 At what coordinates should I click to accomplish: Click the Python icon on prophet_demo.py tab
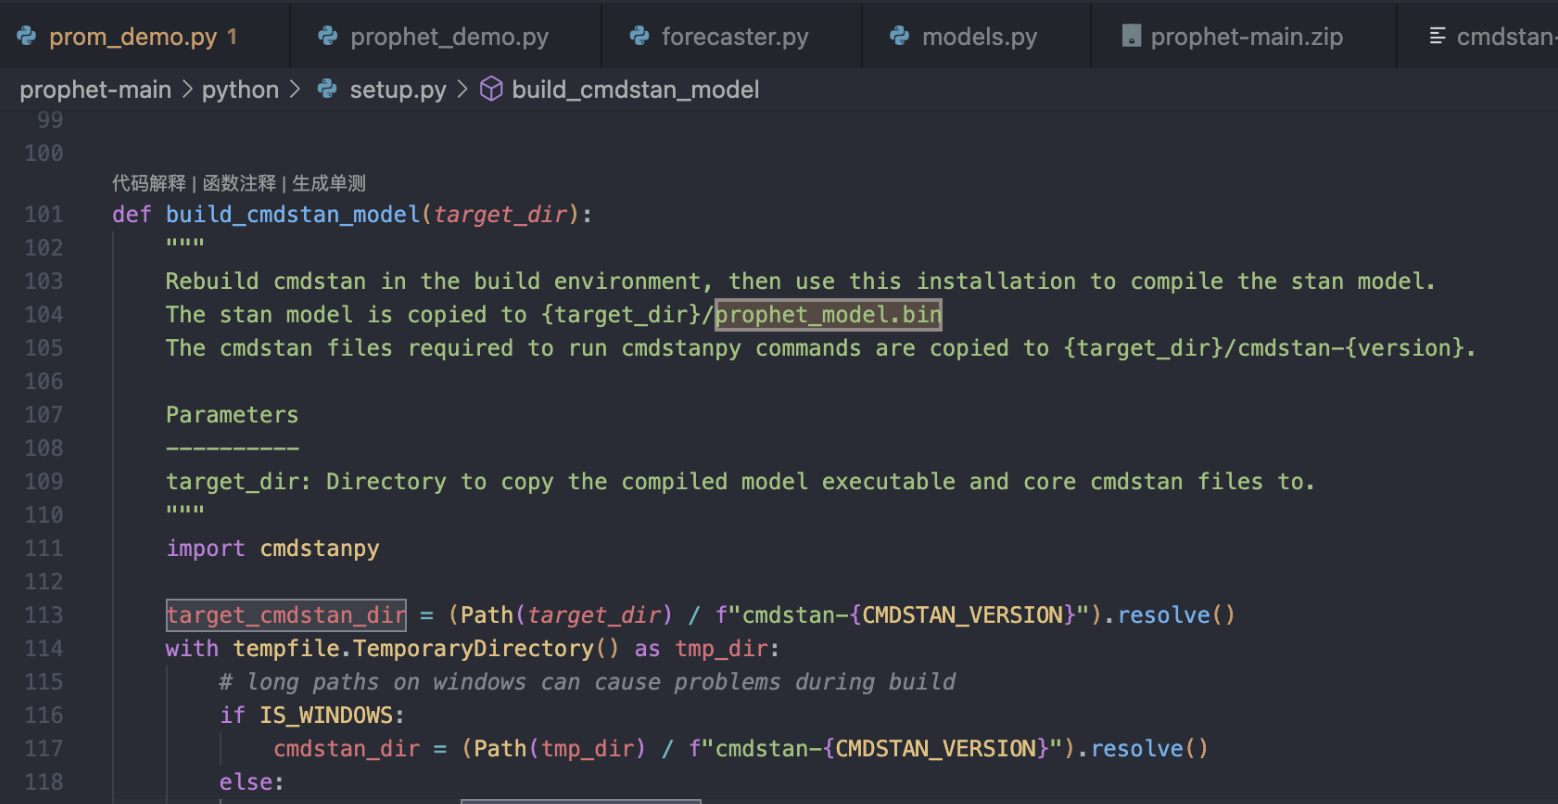click(327, 37)
